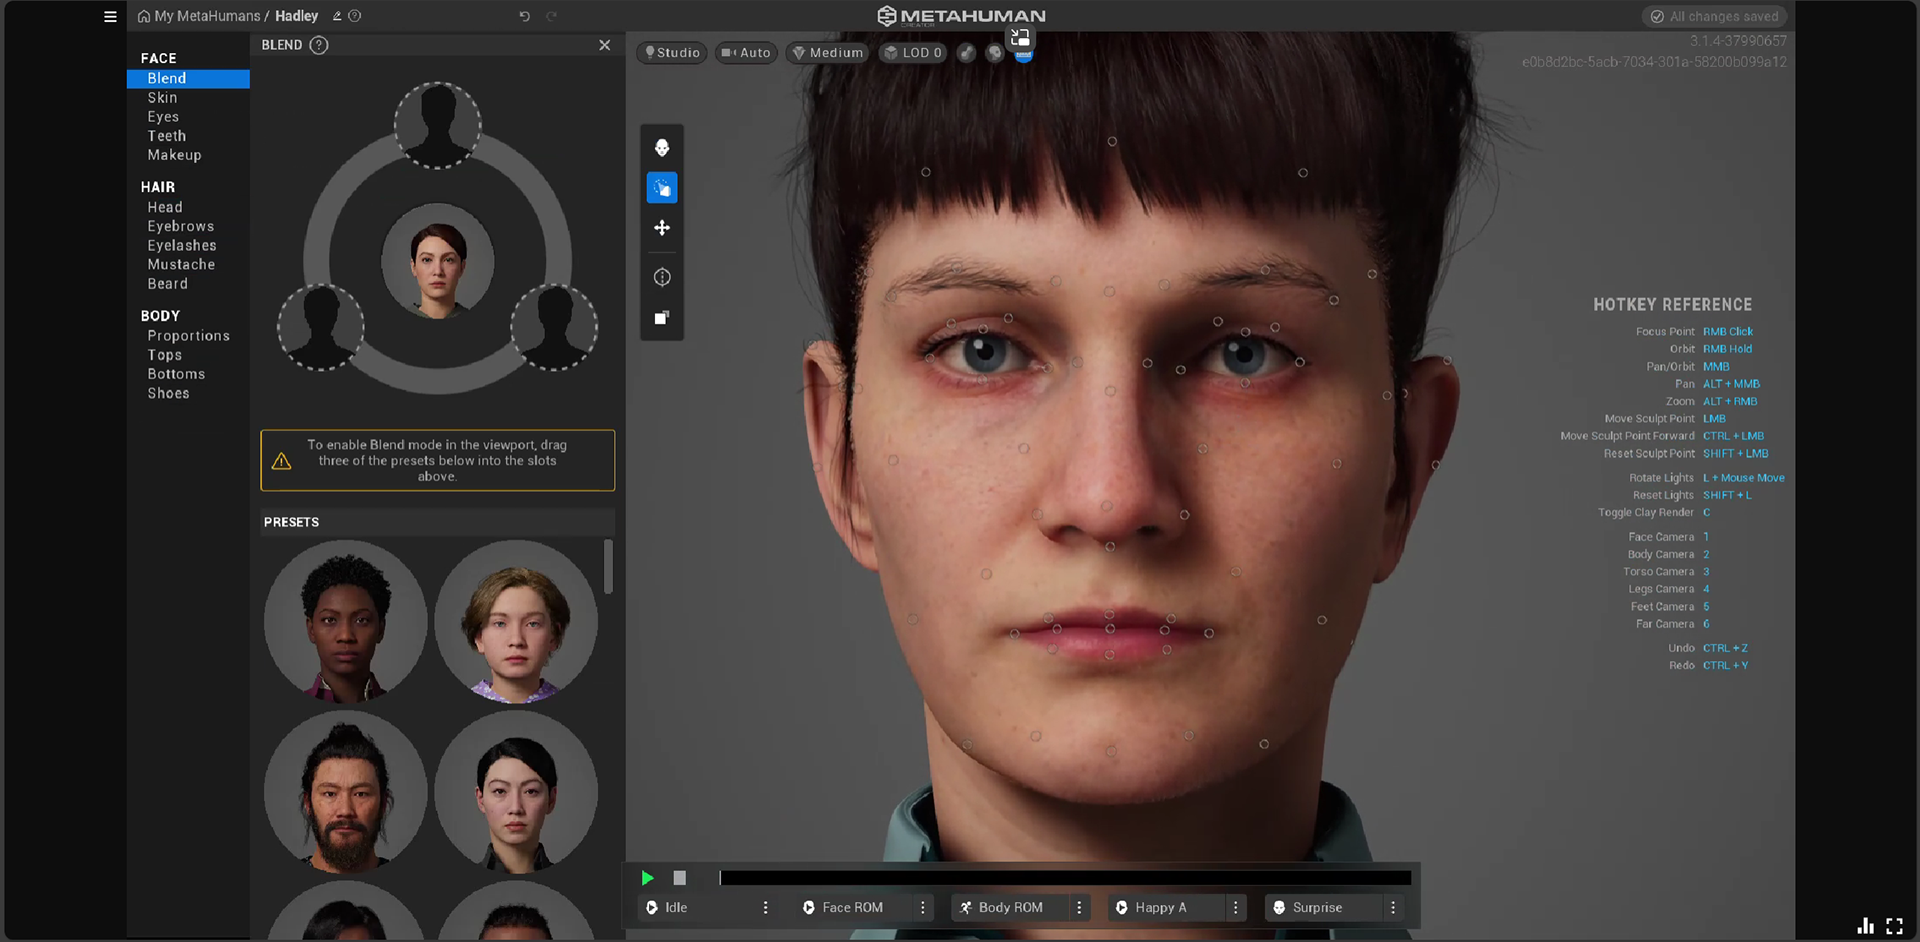Open the Eyelashes section
Image resolution: width=1920 pixels, height=942 pixels.
[x=182, y=246]
